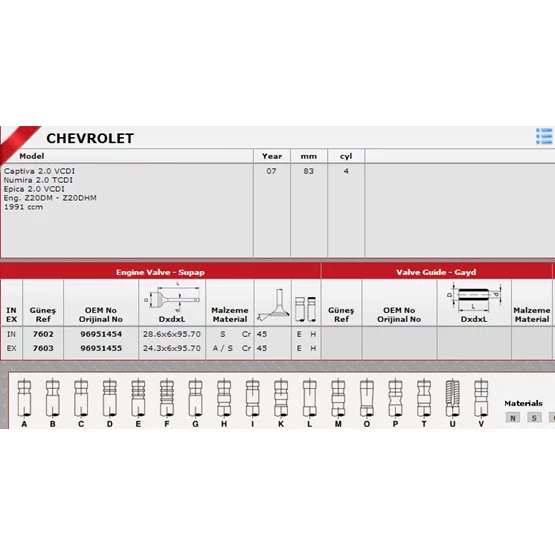Click the Engine Valve Malzeme Material header

[x=230, y=315]
